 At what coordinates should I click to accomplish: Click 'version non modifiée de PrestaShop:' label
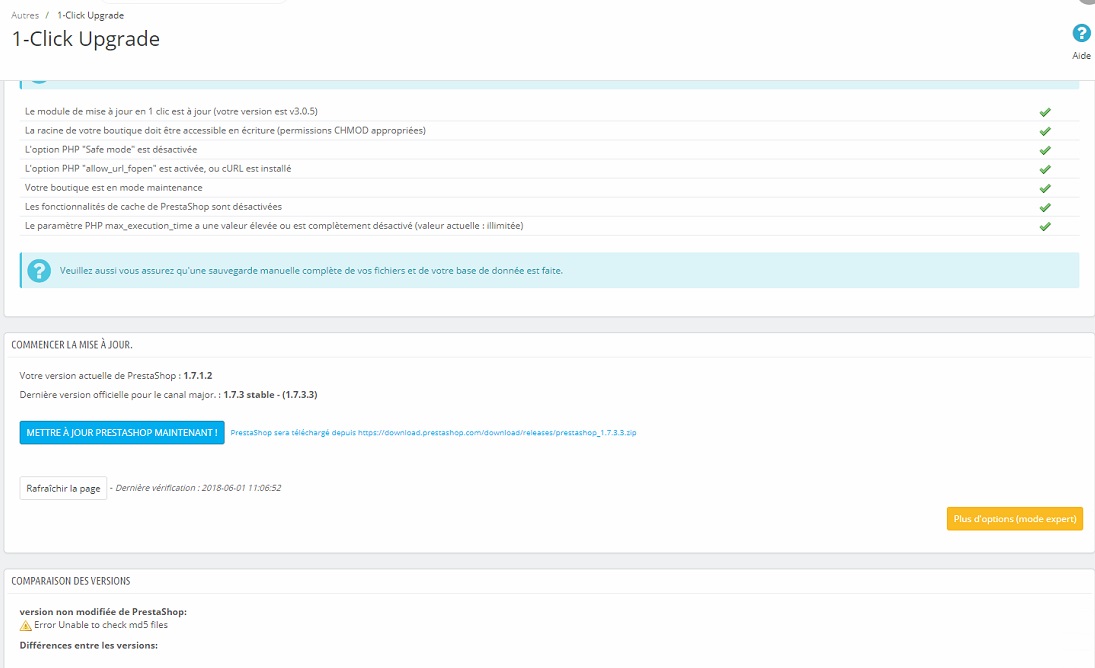click(x=103, y=611)
